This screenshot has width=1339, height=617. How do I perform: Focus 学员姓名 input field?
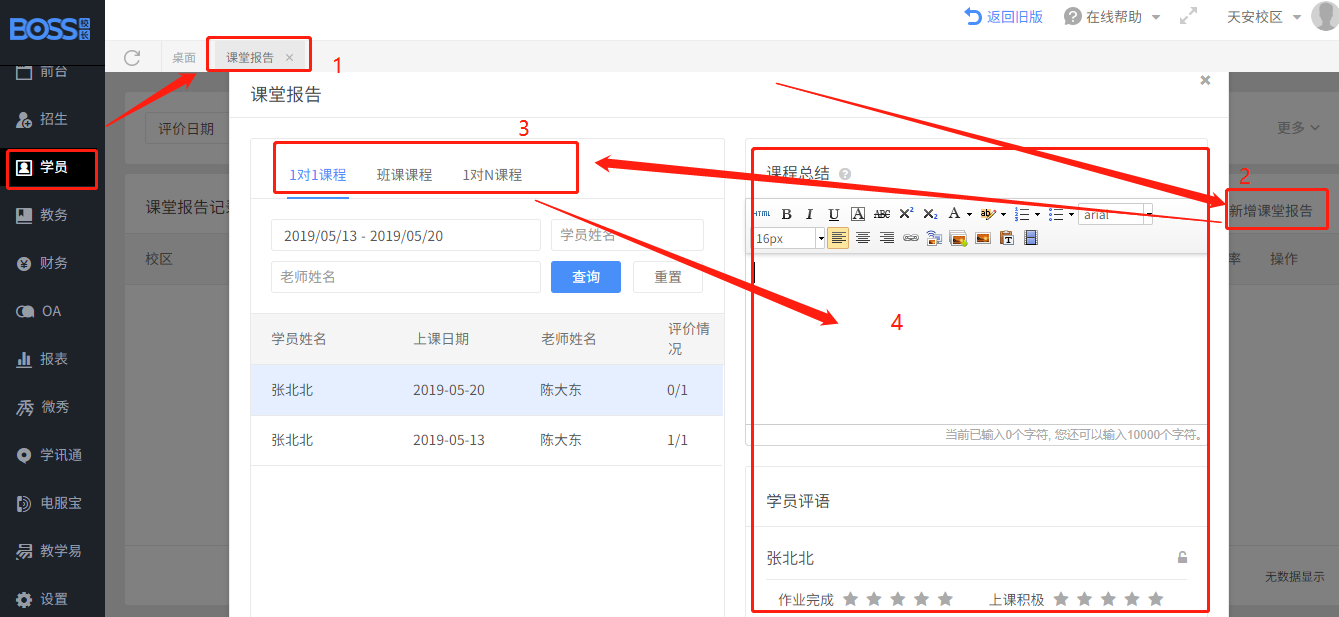(x=627, y=236)
